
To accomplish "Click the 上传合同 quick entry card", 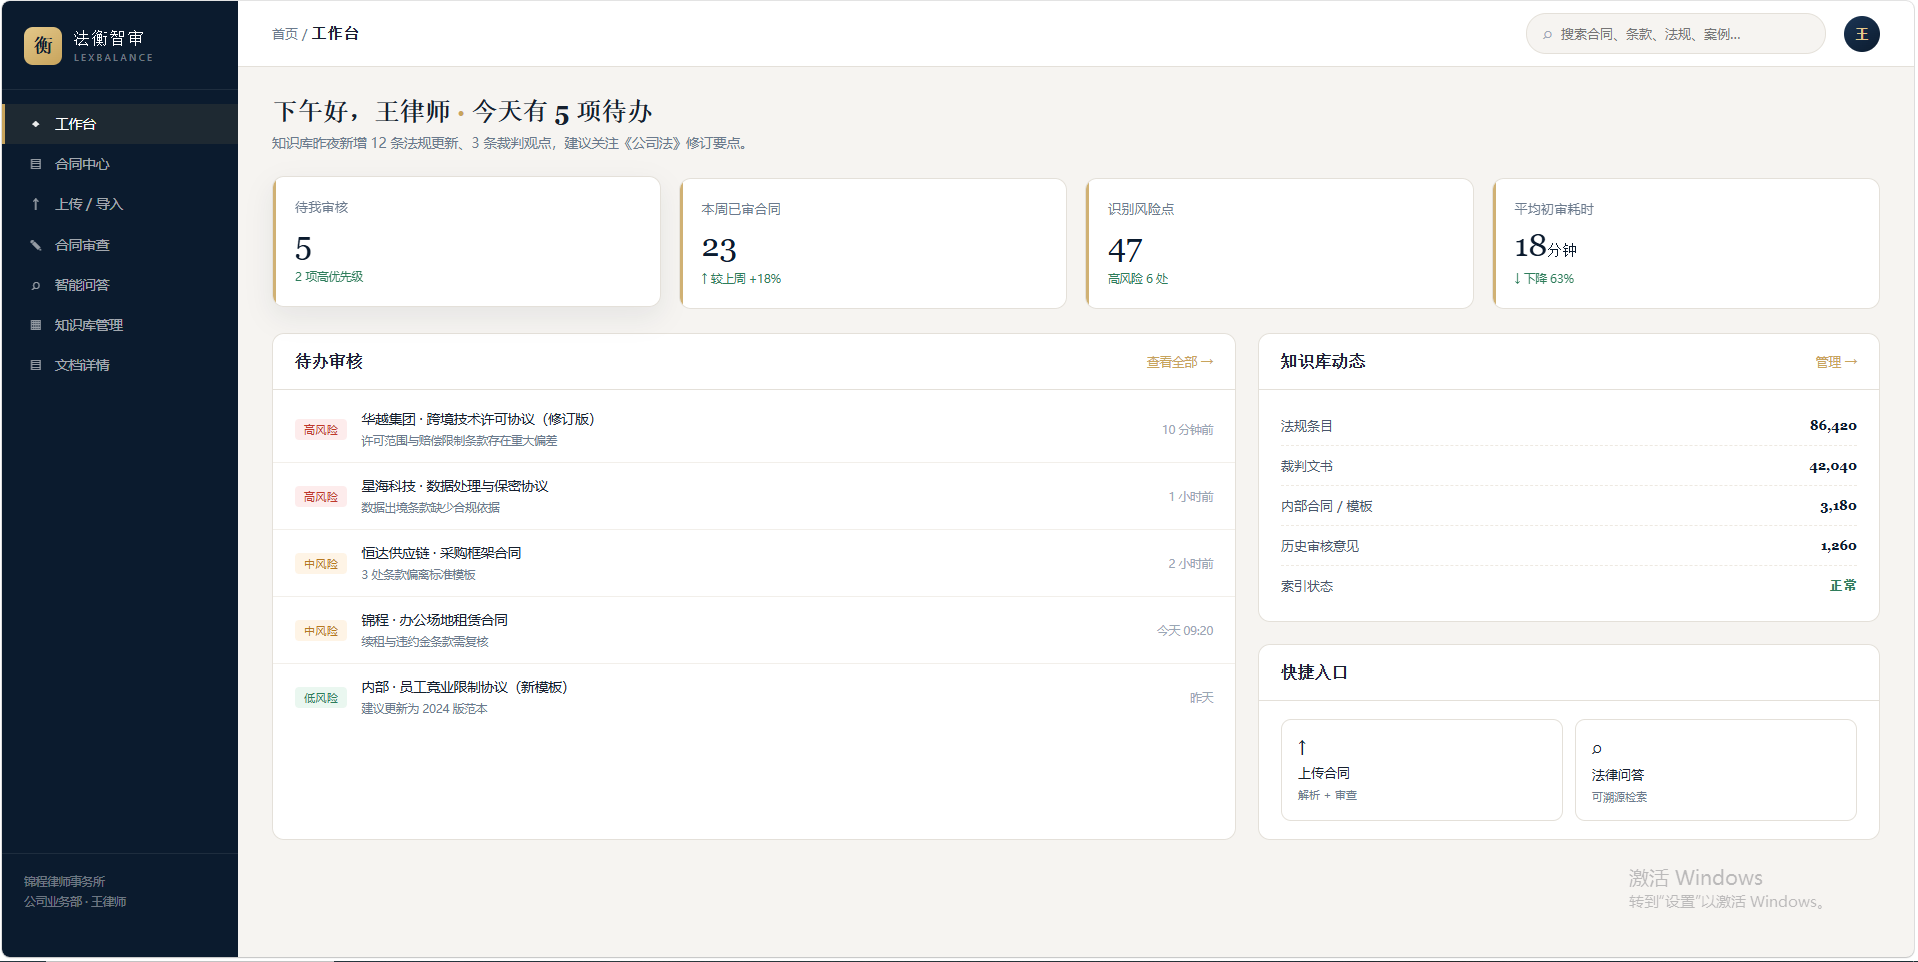I will (1421, 770).
